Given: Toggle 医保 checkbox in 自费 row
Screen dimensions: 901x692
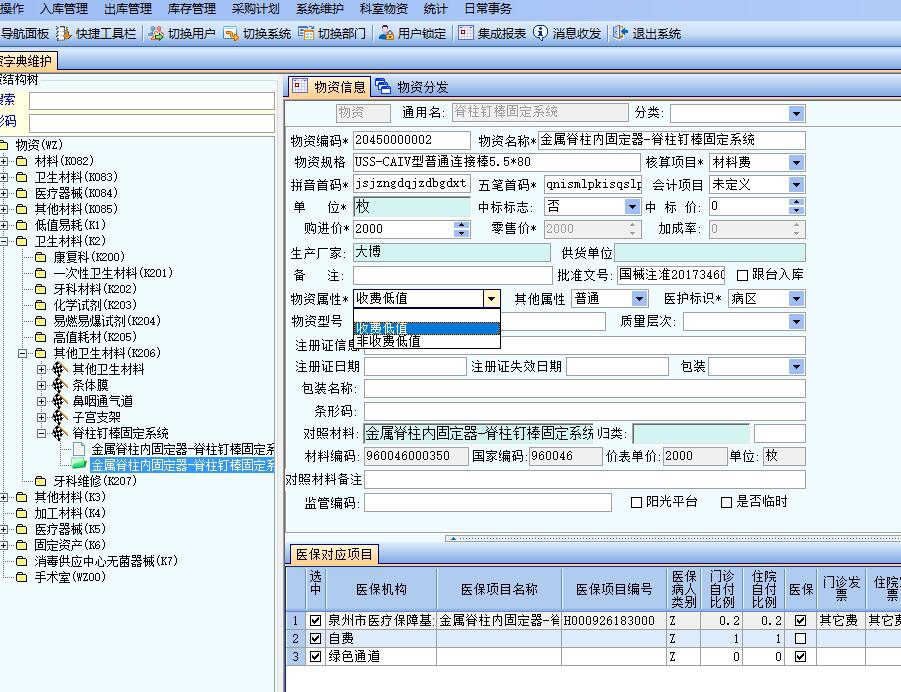Looking at the screenshot, I should coord(800,639).
